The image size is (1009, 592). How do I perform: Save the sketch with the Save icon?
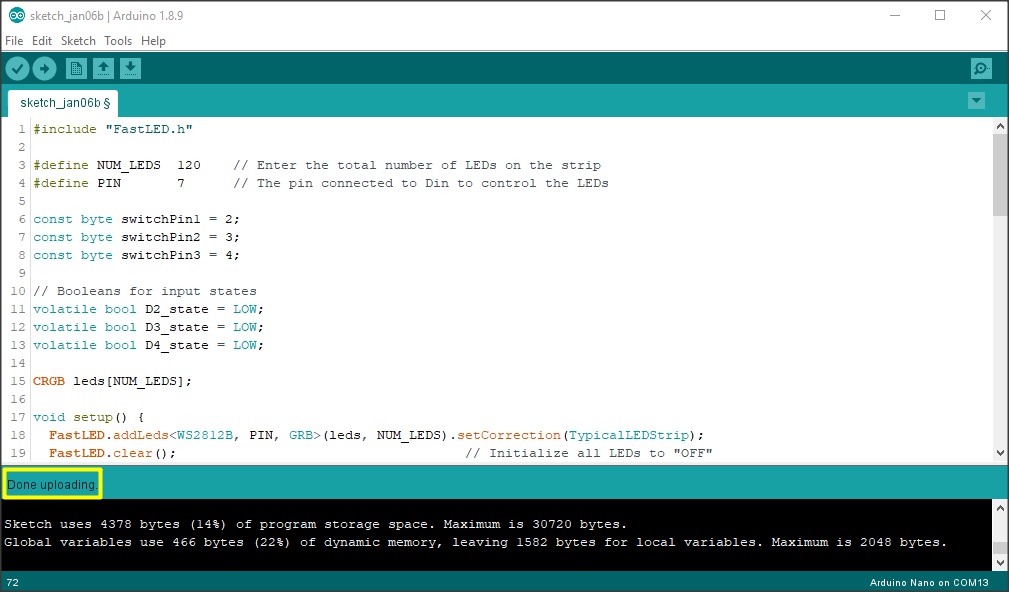coord(130,68)
